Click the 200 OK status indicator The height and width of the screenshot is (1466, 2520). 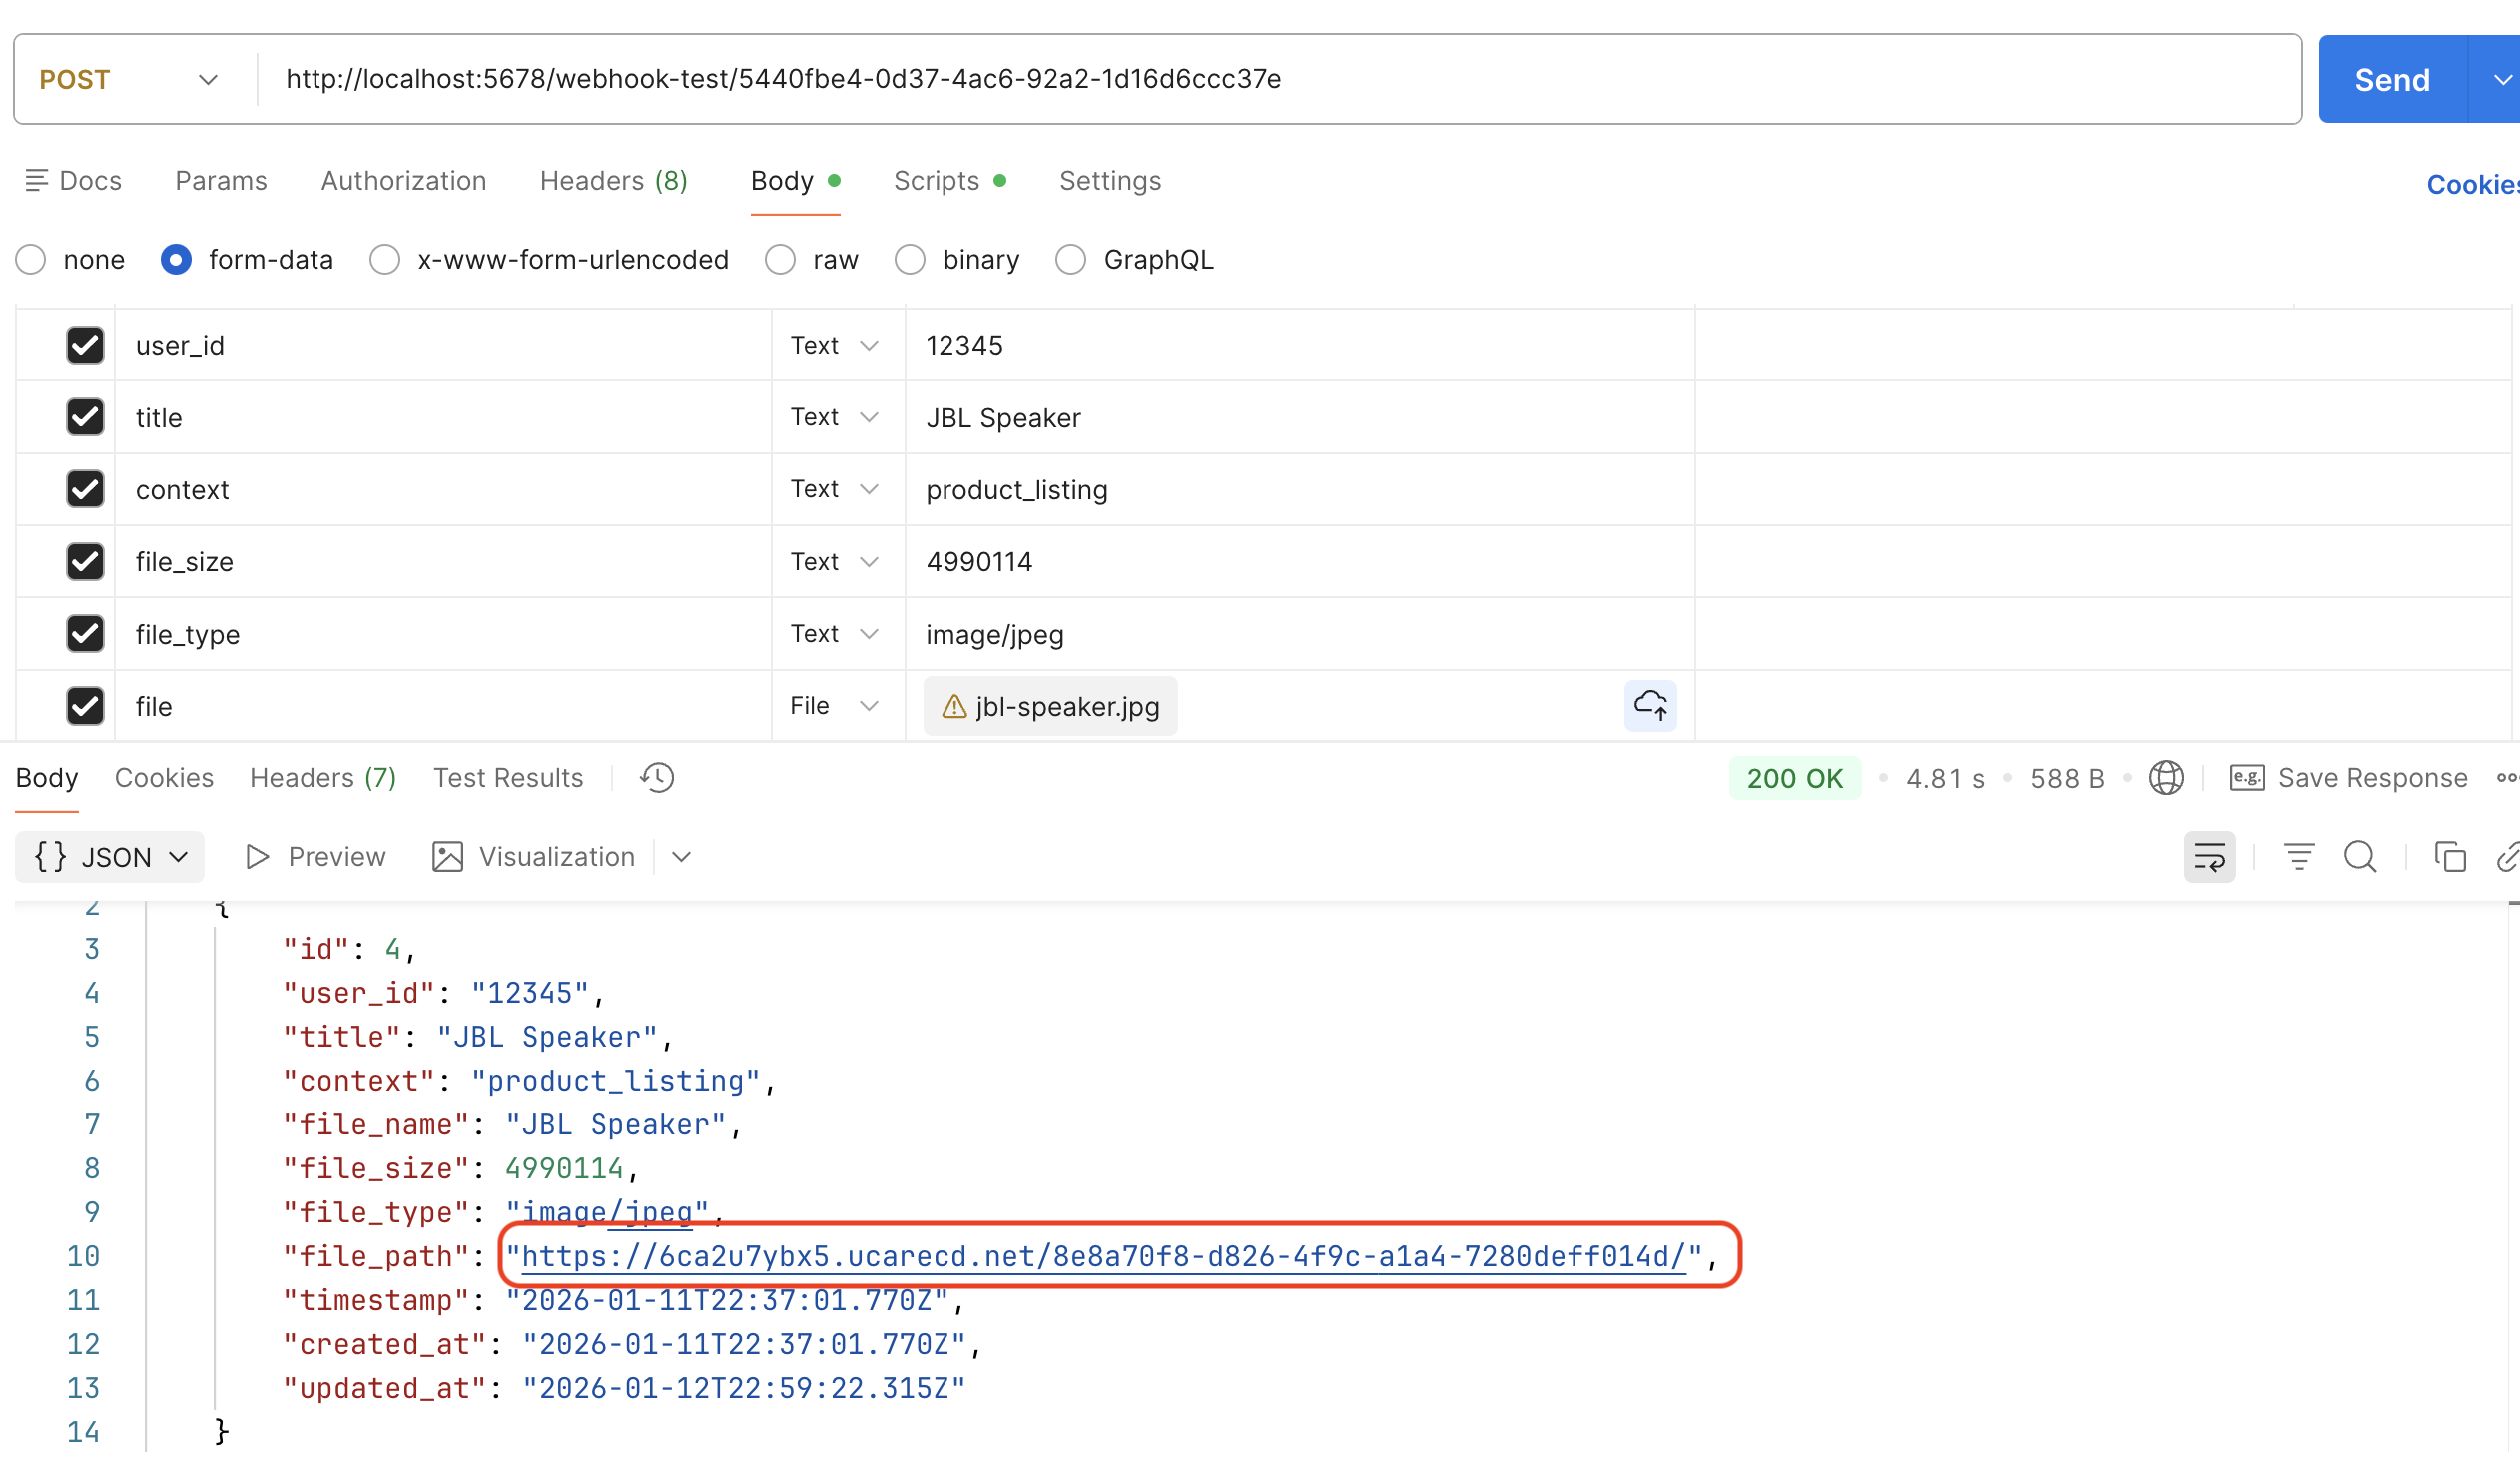tap(1794, 778)
